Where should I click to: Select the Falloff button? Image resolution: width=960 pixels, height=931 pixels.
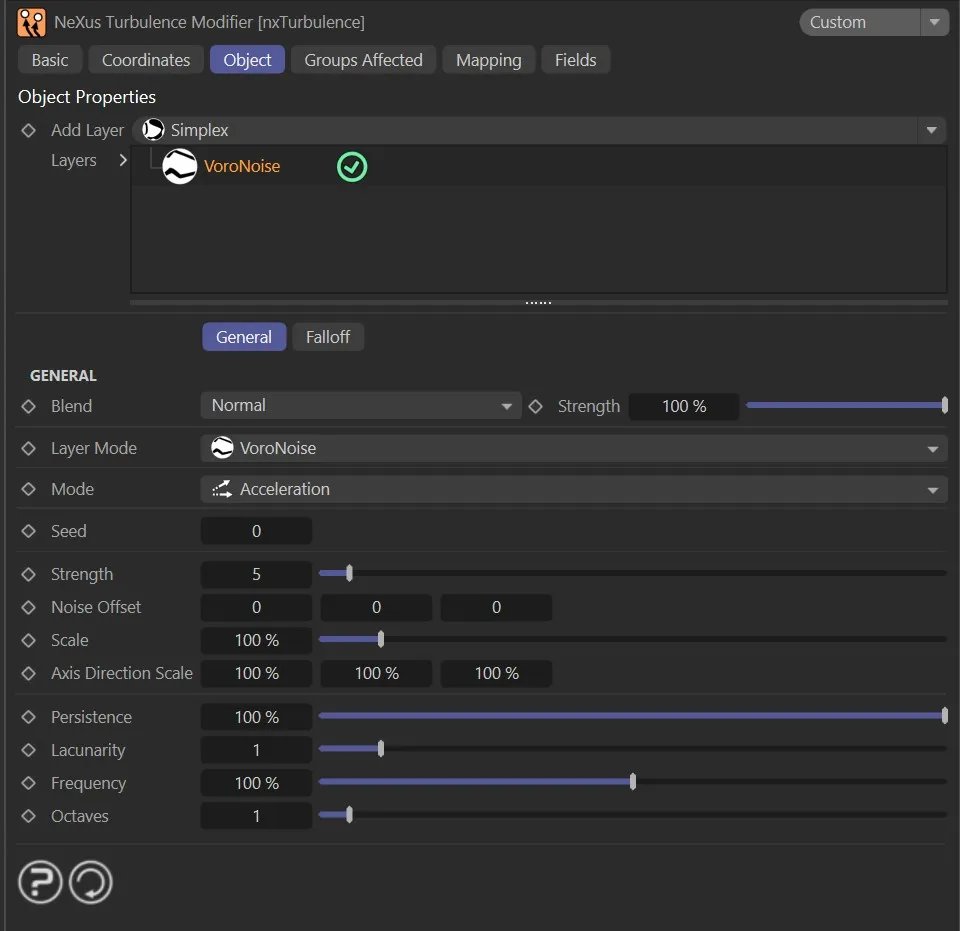(x=328, y=337)
